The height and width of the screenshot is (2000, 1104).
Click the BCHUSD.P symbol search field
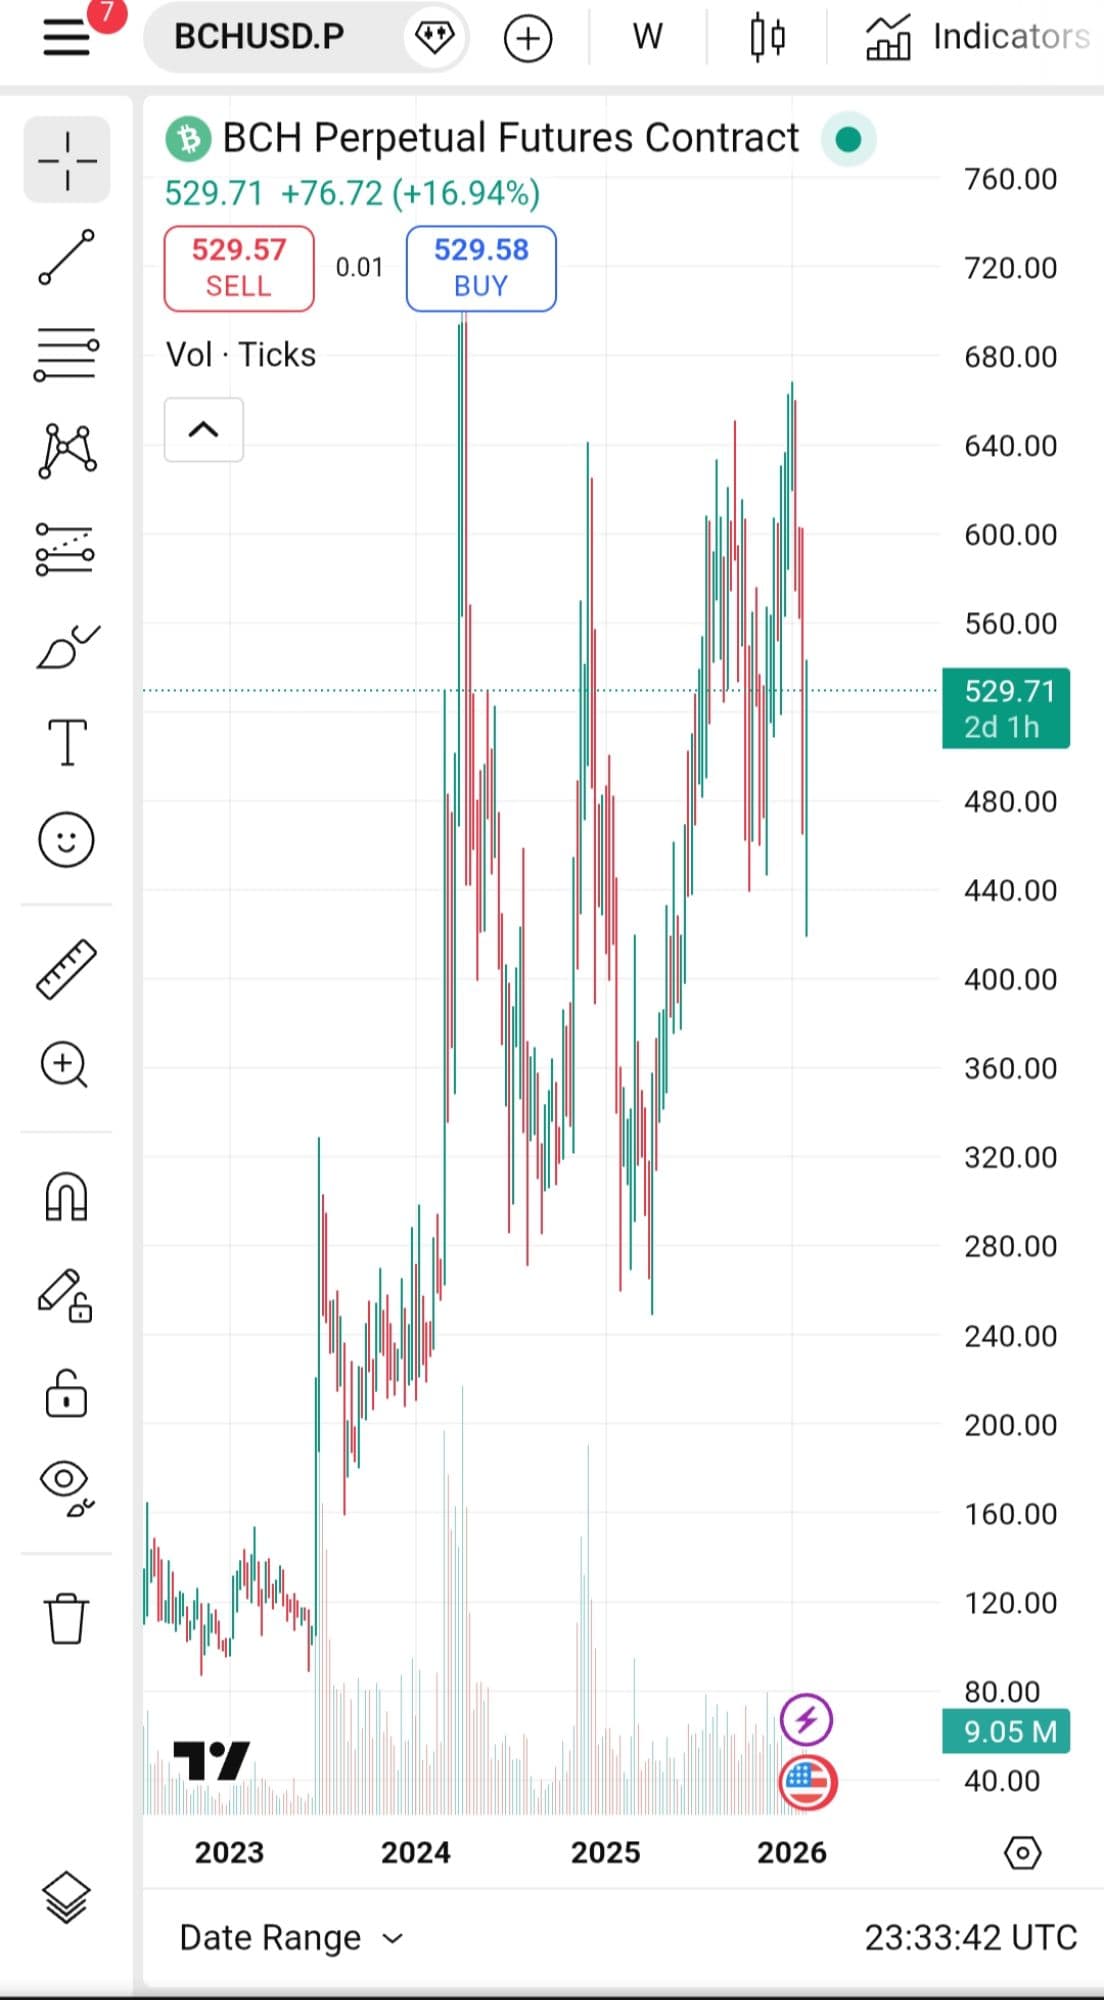[x=260, y=38]
